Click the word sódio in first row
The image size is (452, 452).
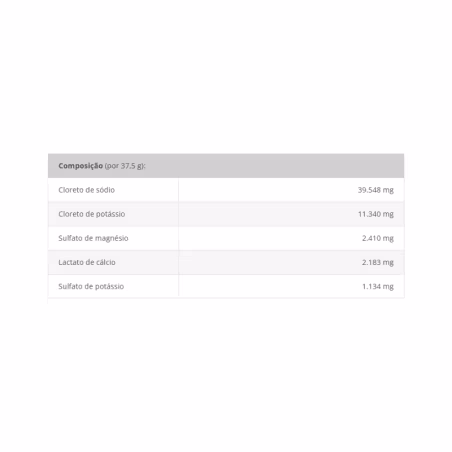105,190
